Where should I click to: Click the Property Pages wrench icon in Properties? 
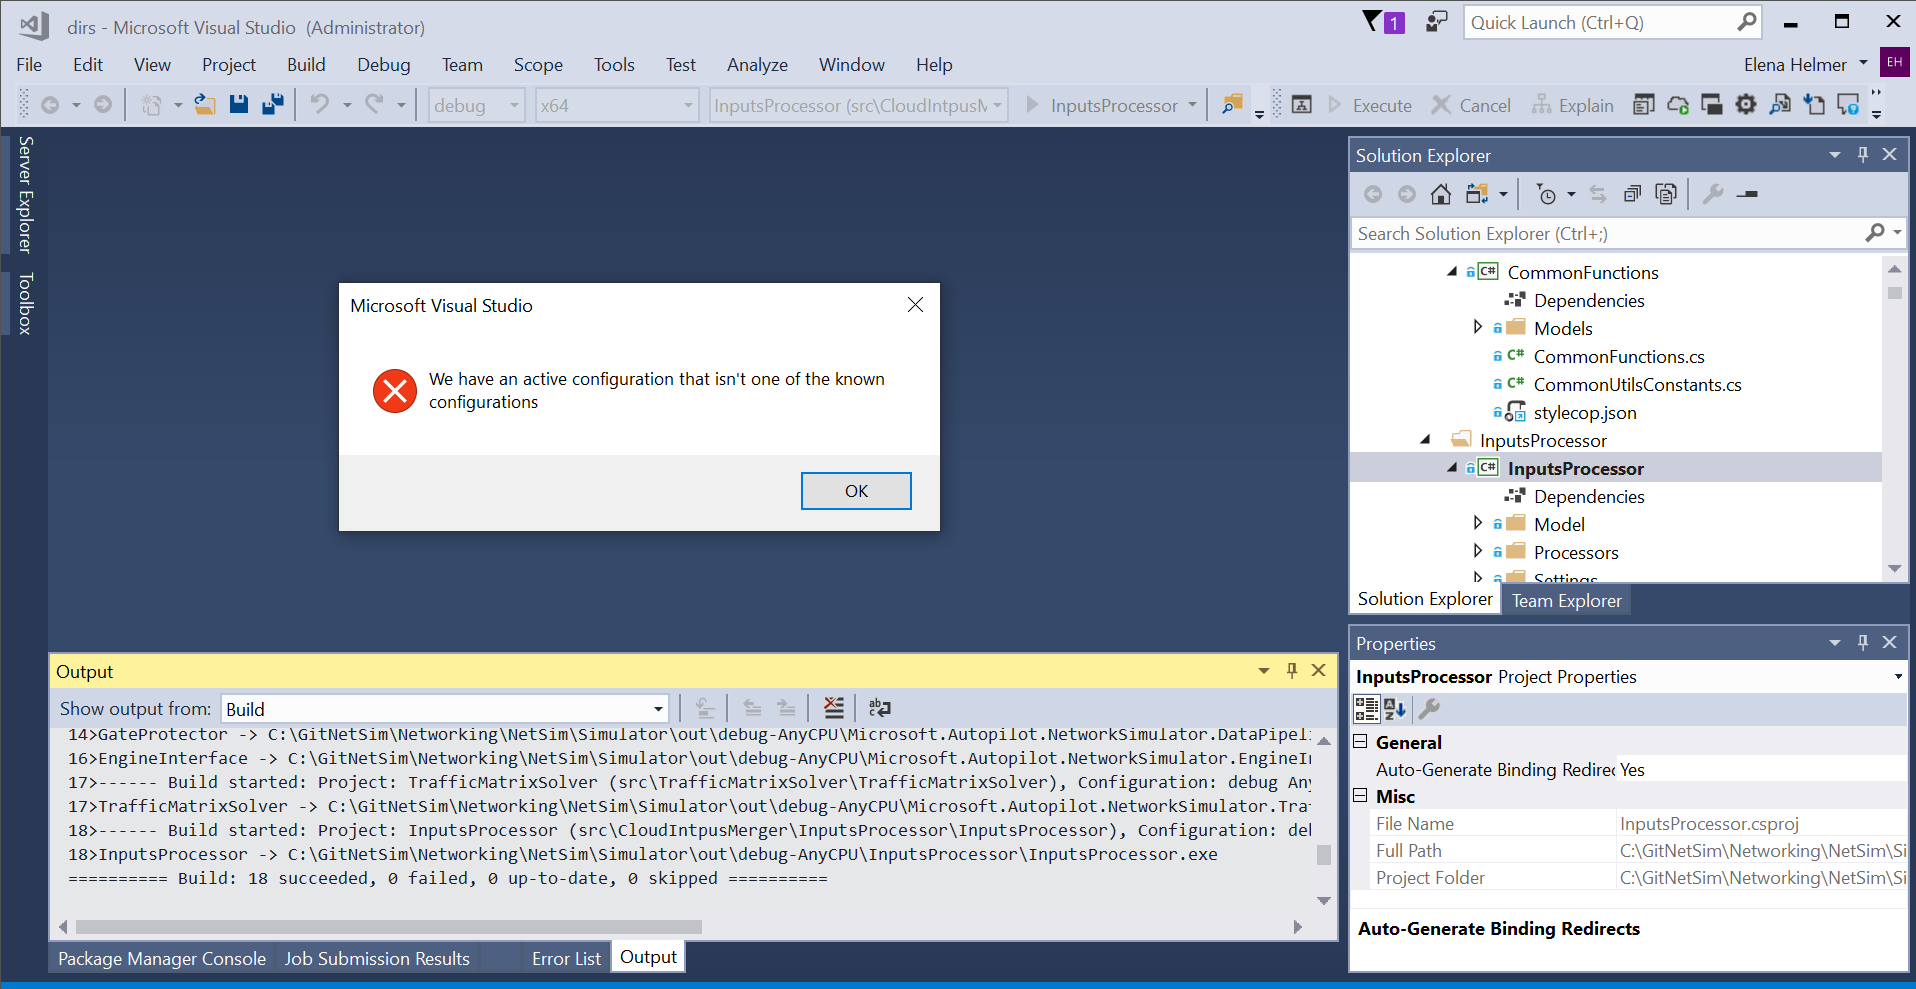pos(1430,709)
